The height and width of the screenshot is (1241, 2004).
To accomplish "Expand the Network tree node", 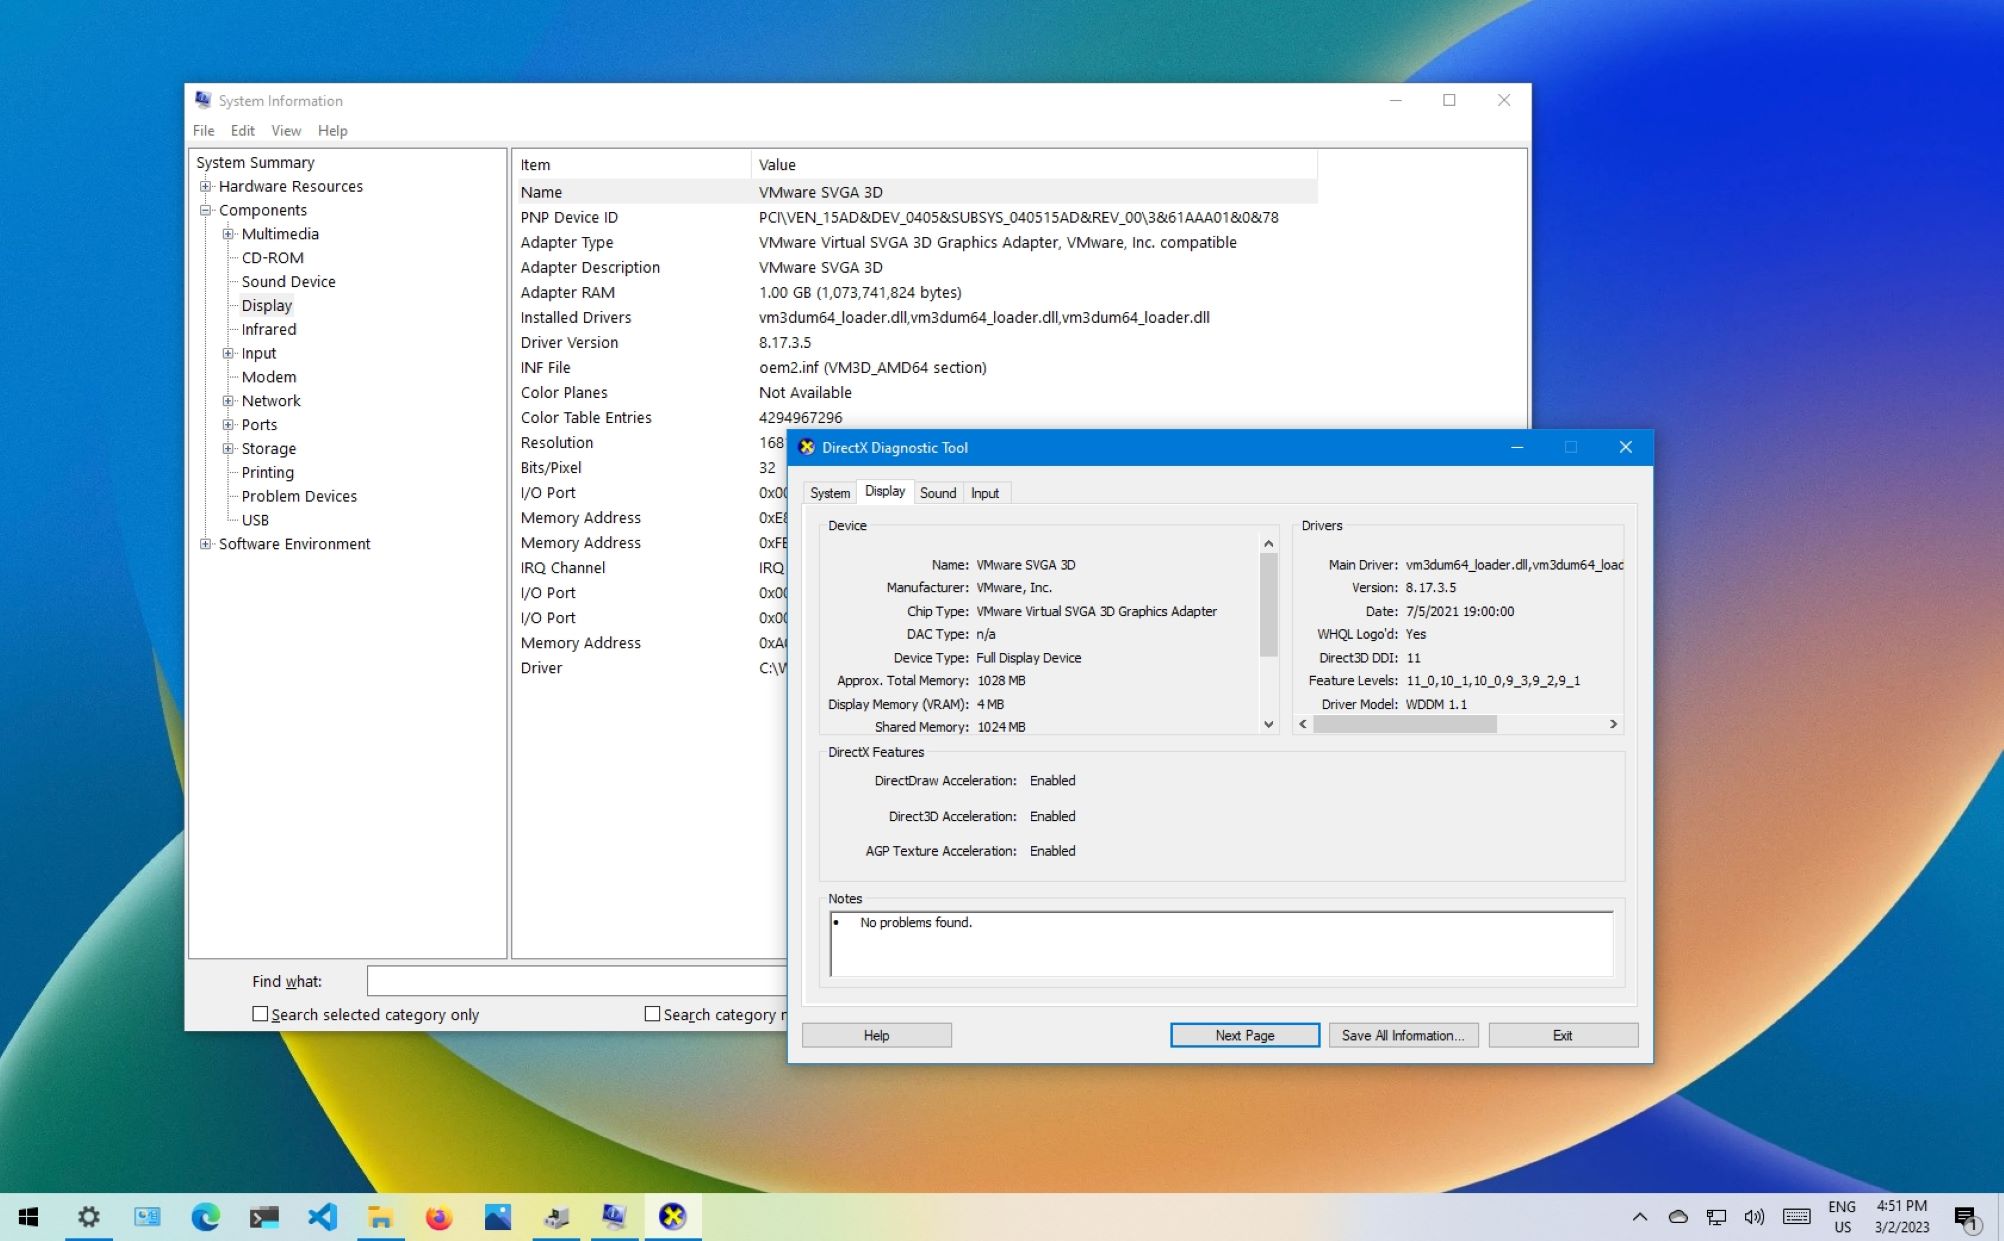I will point(229,400).
